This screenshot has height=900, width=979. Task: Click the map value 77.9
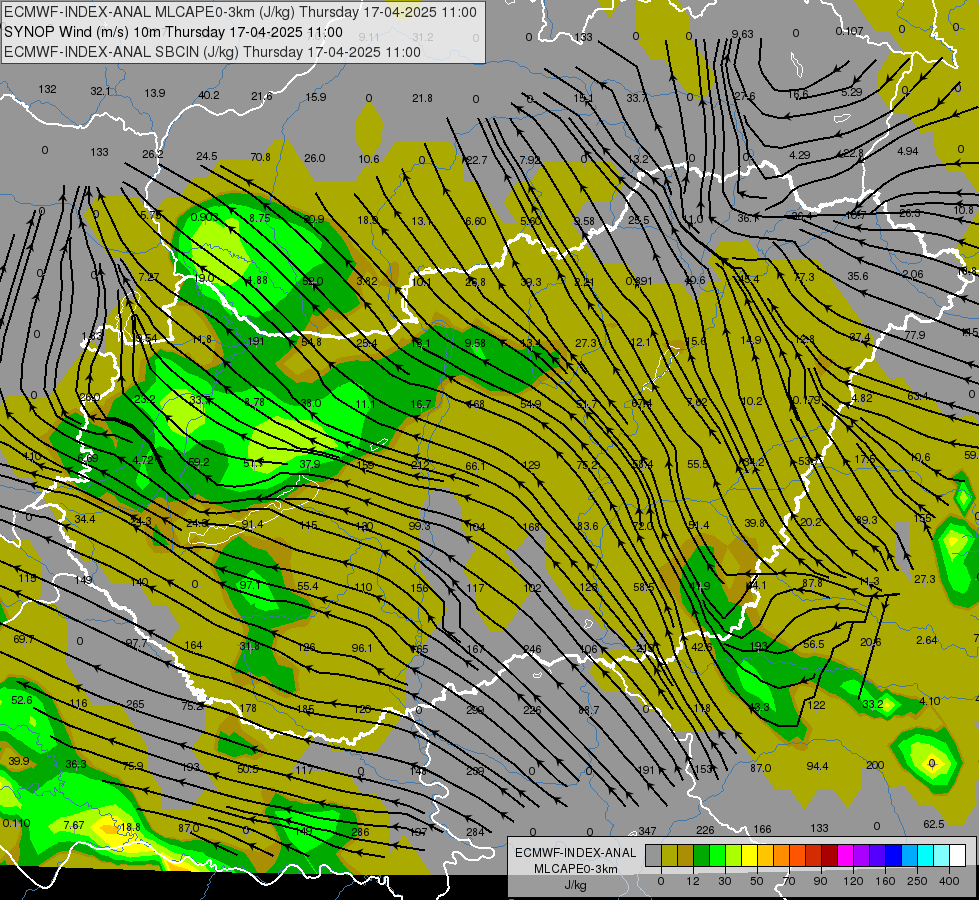pyautogui.click(x=915, y=335)
